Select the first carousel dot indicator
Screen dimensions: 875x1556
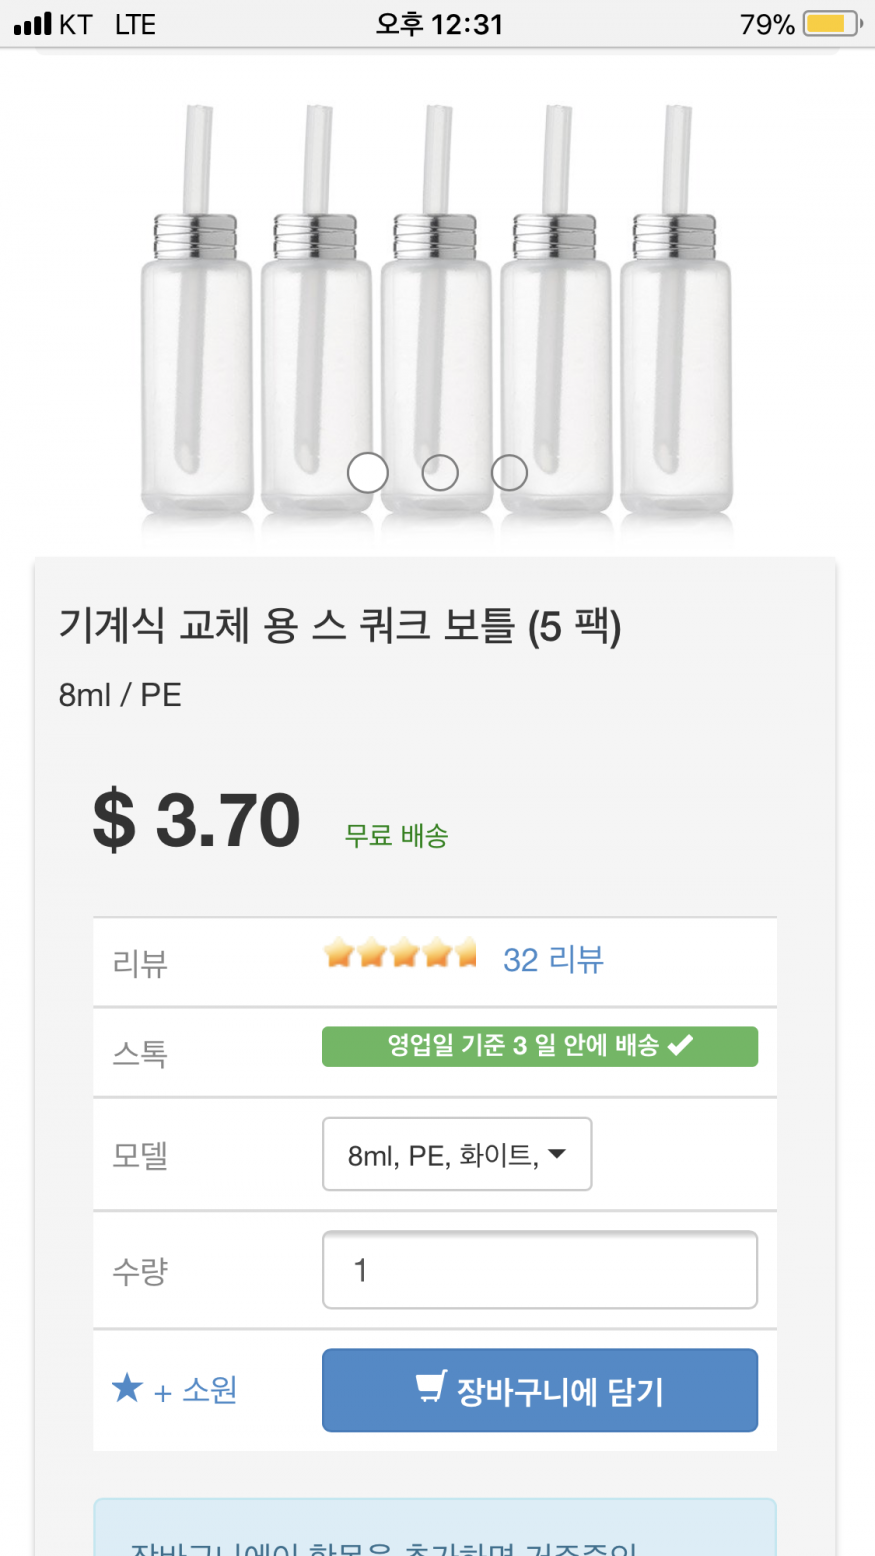click(368, 473)
